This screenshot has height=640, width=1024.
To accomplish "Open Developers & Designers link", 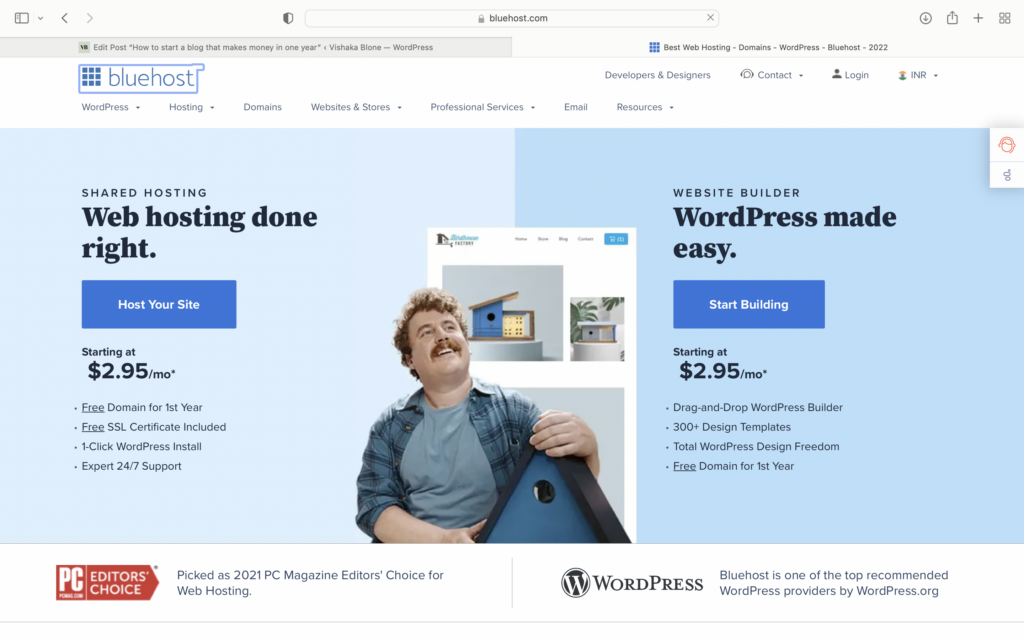I will [x=657, y=75].
